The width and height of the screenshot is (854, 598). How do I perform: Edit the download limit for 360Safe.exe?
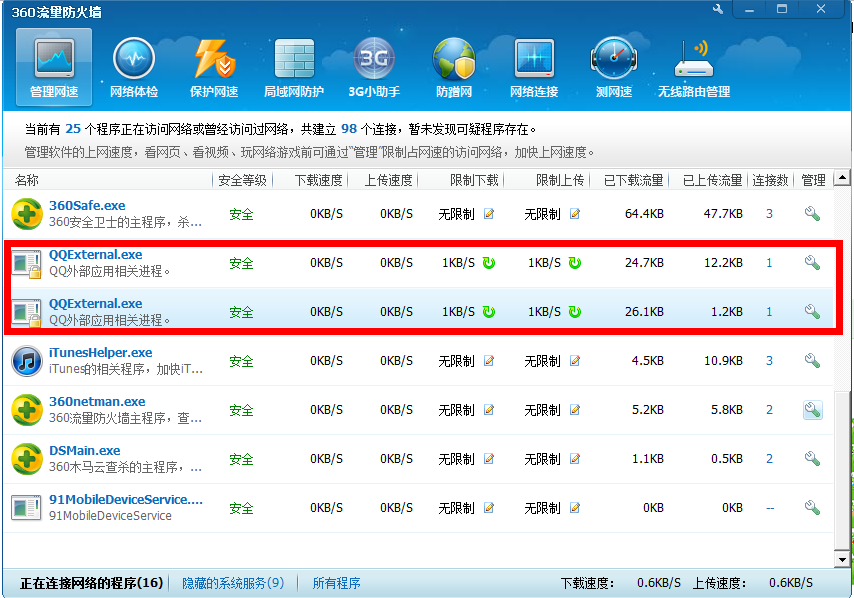(x=489, y=214)
